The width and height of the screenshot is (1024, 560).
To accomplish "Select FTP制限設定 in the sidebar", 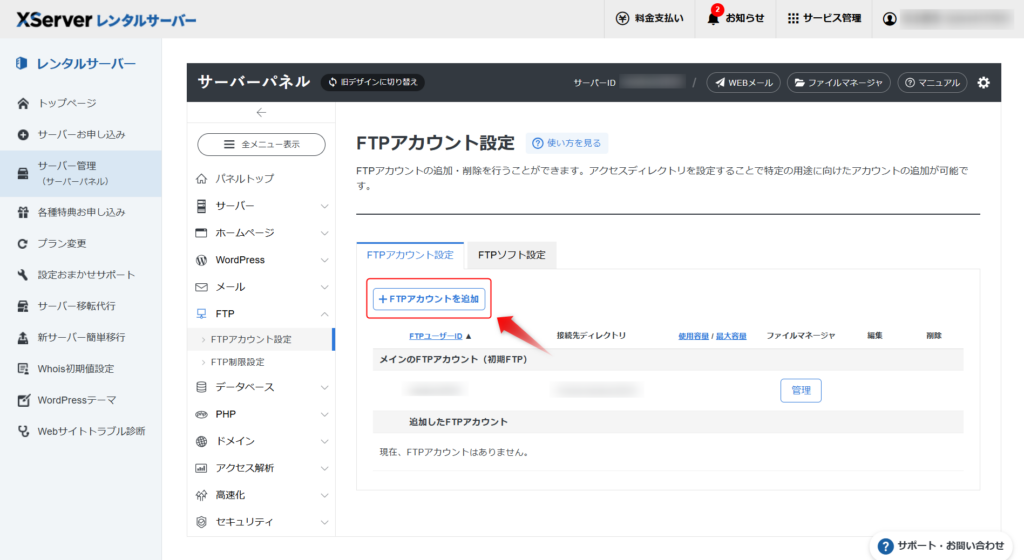I will pyautogui.click(x=238, y=362).
